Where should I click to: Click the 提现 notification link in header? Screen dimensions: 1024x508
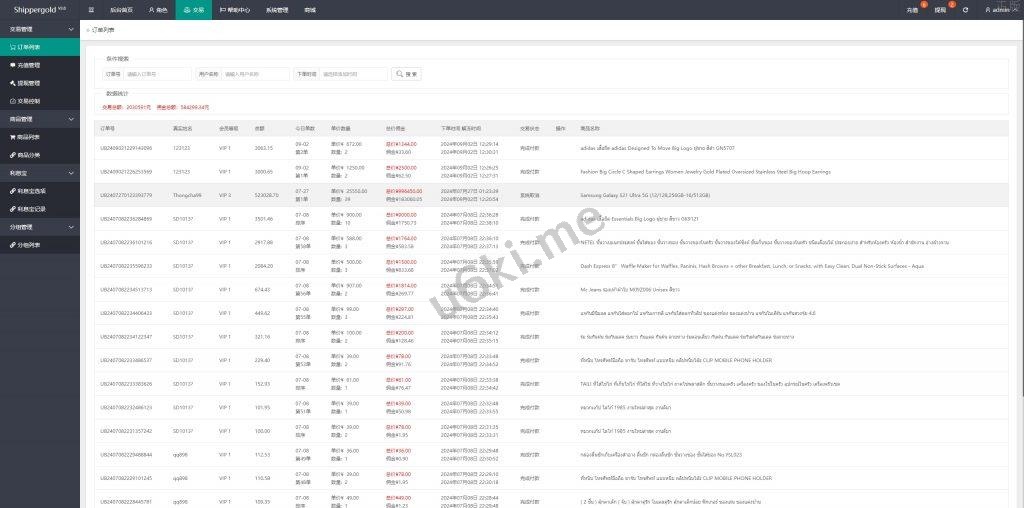coord(940,10)
